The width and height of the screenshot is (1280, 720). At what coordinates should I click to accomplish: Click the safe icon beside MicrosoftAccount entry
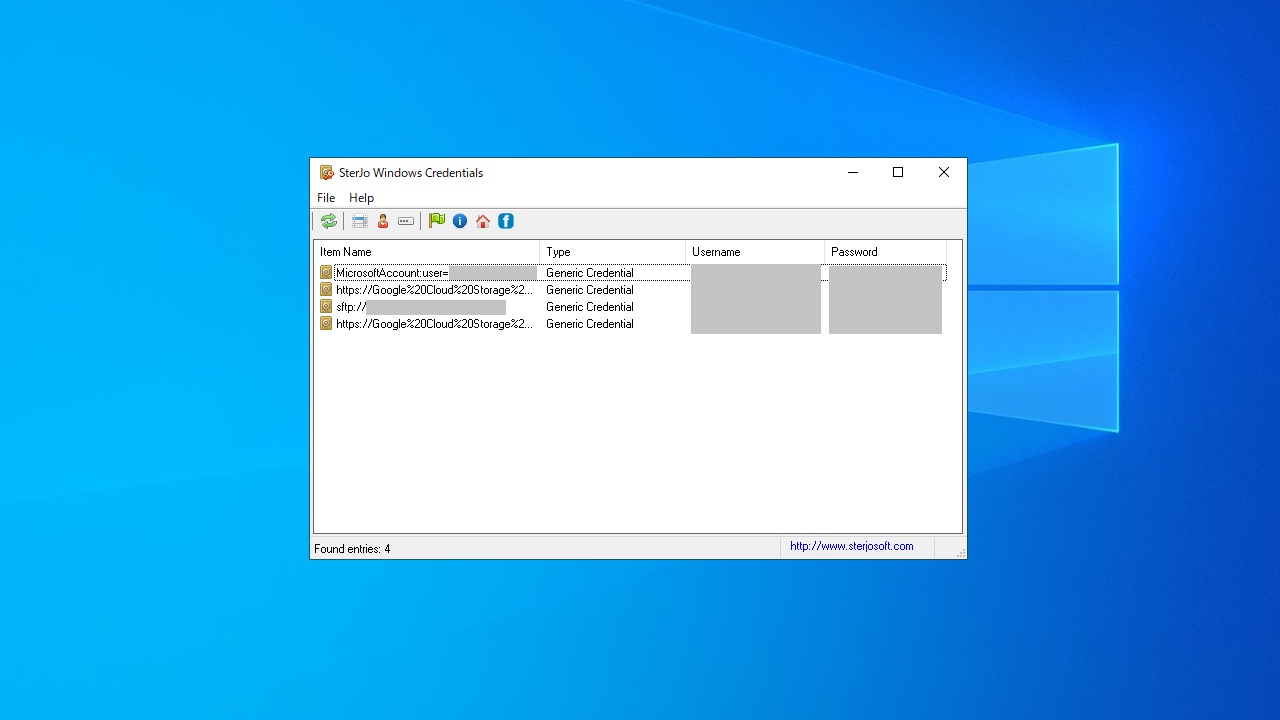326,272
